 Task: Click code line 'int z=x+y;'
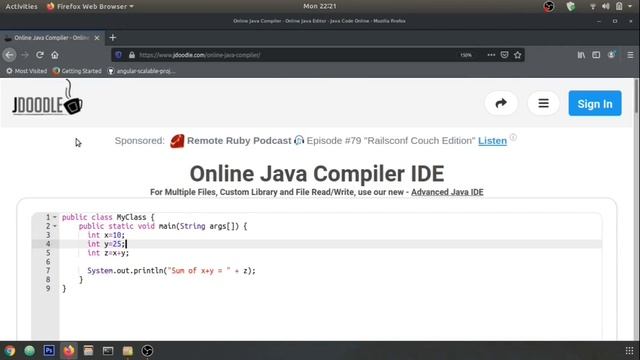coord(108,253)
